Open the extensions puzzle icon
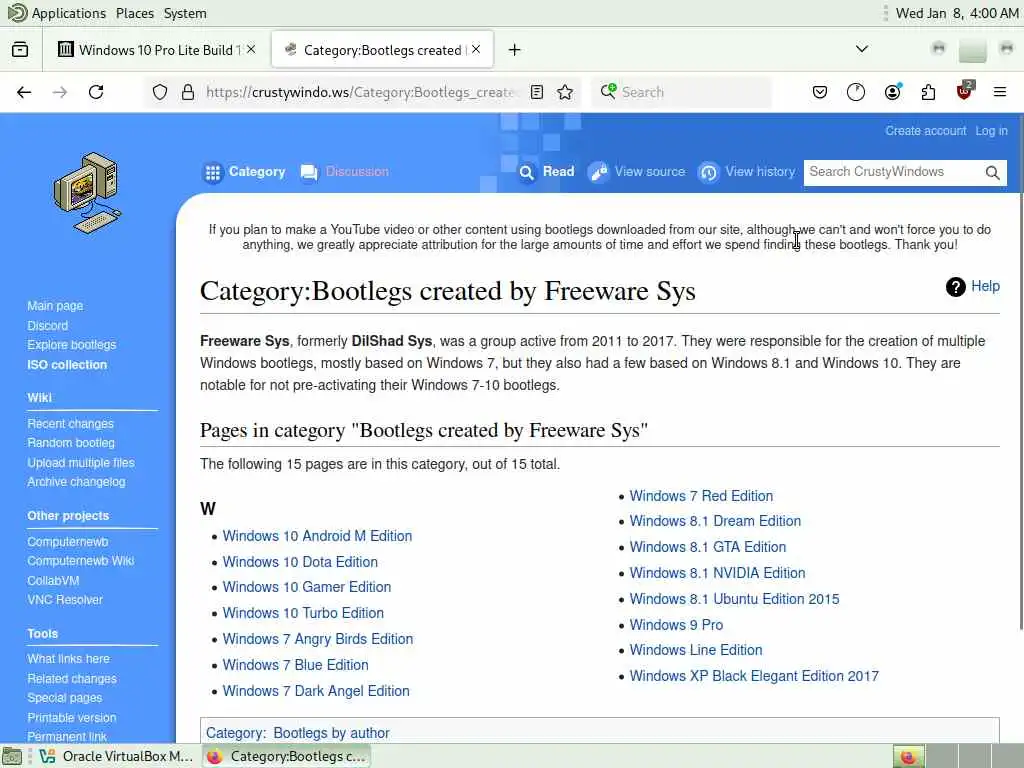 (x=928, y=92)
